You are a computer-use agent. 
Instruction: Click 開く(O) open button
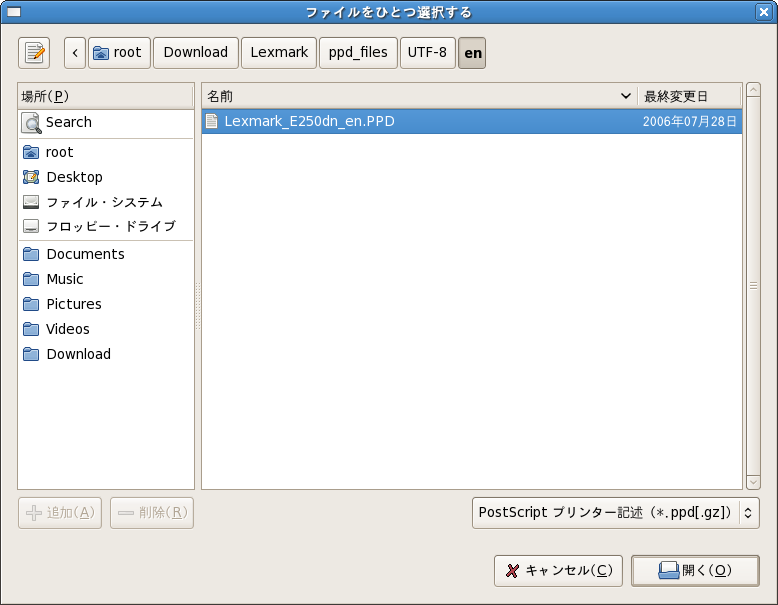coord(695,571)
